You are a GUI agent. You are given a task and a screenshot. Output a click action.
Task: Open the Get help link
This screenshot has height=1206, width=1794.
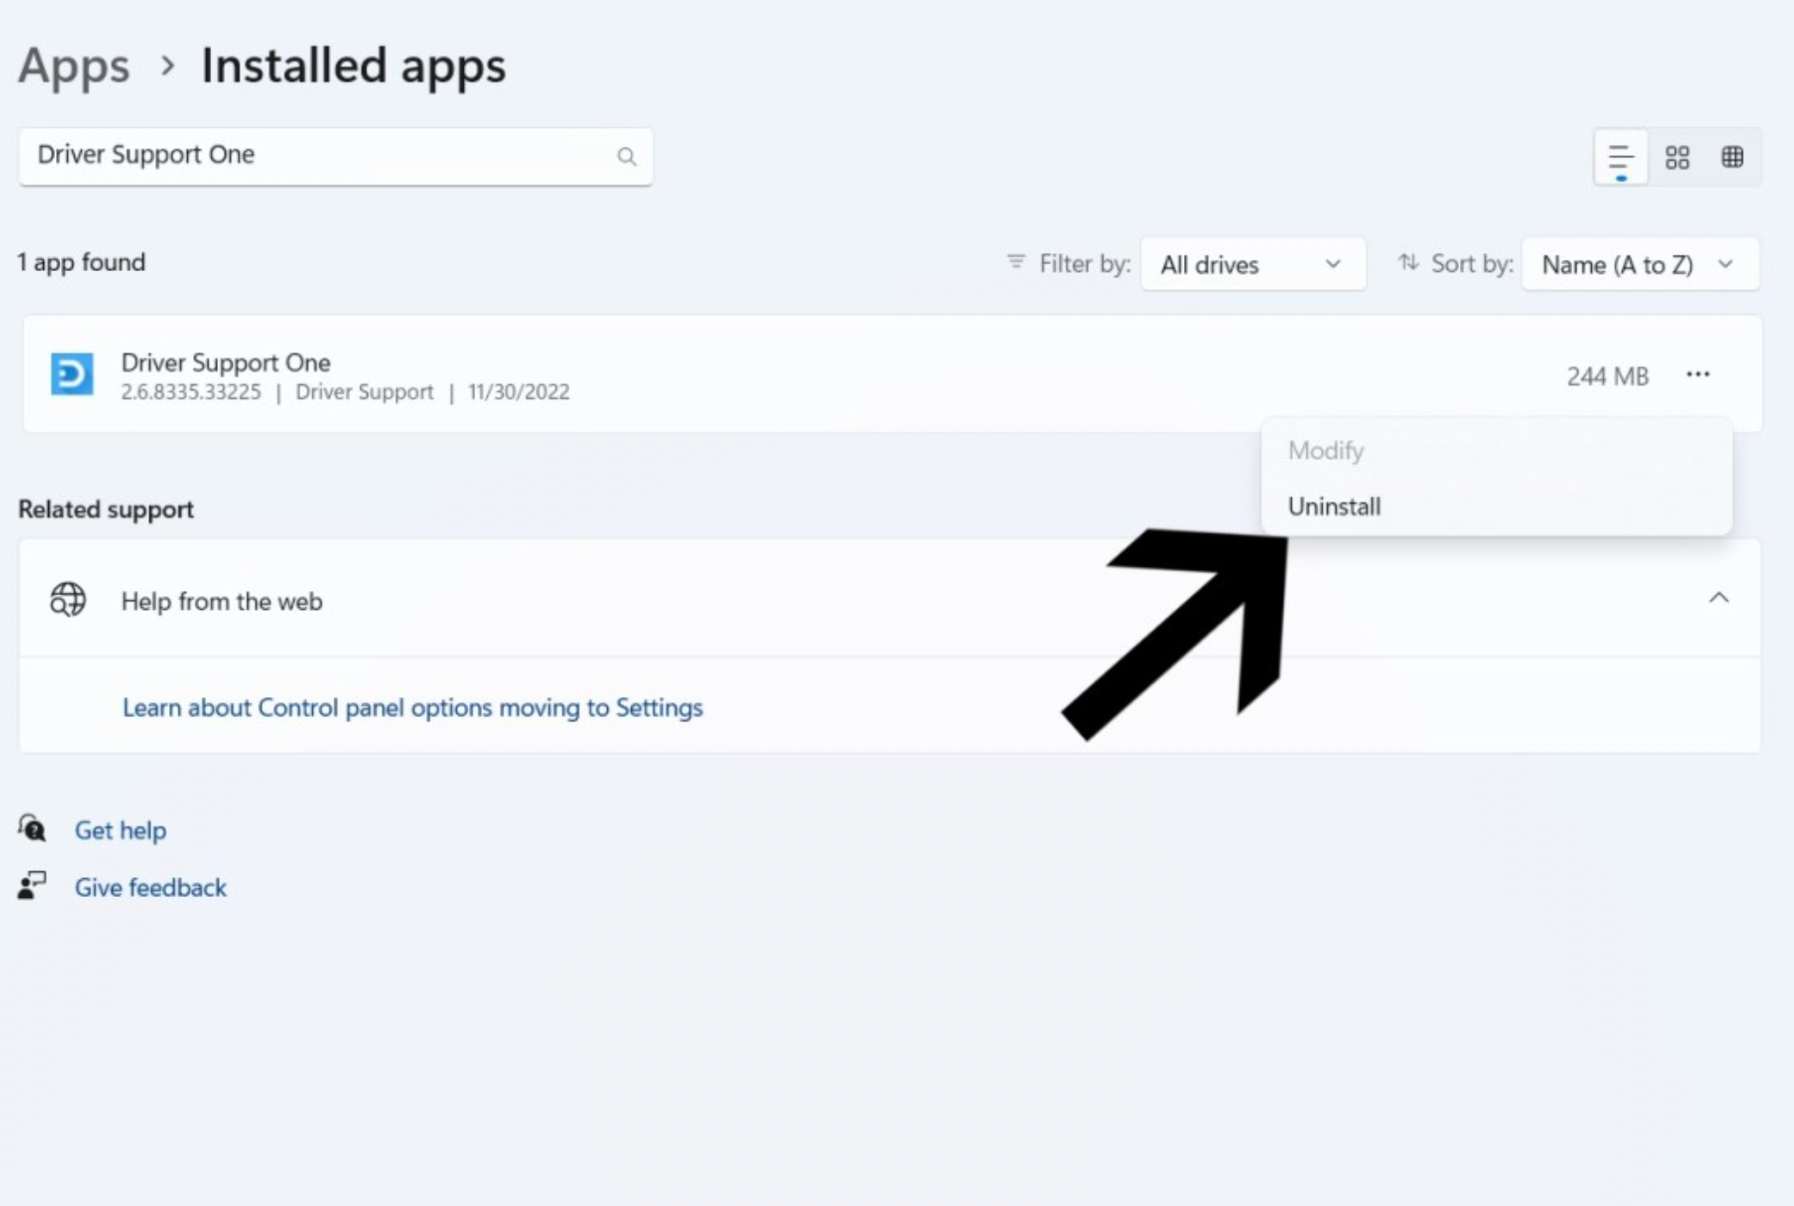point(120,830)
